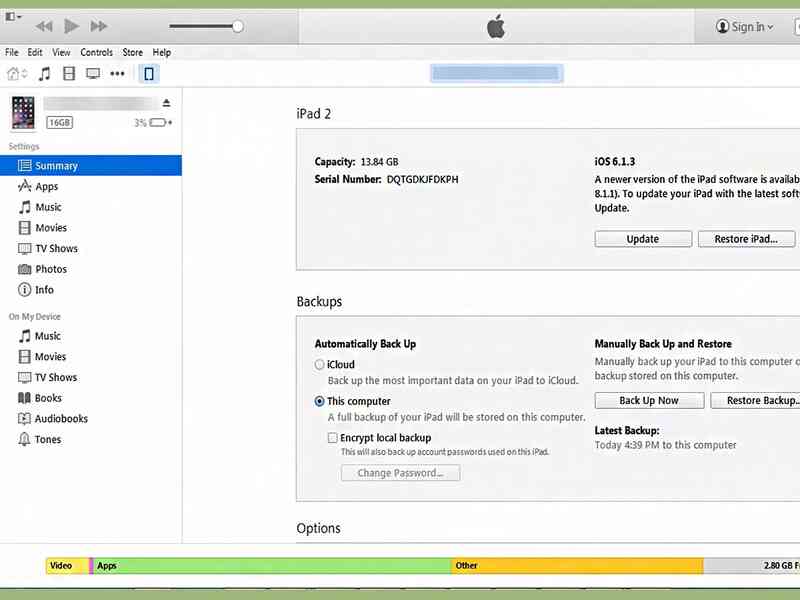This screenshot has height=600, width=800.
Task: Open the File menu
Action: pos(11,53)
